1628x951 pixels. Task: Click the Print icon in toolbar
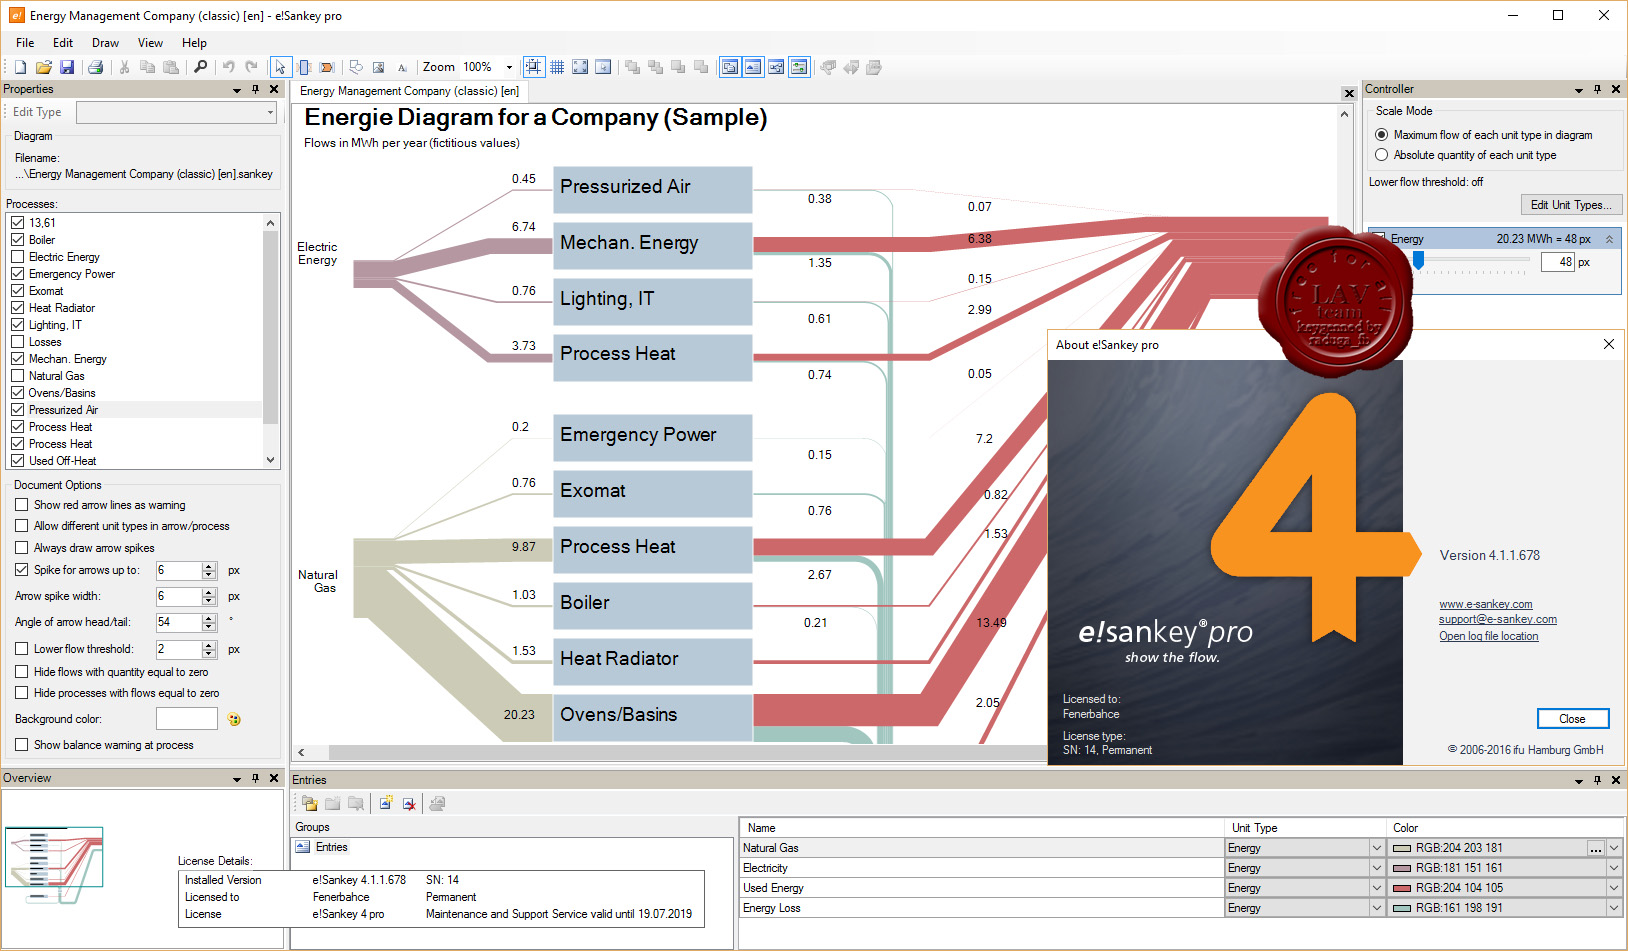(96, 67)
